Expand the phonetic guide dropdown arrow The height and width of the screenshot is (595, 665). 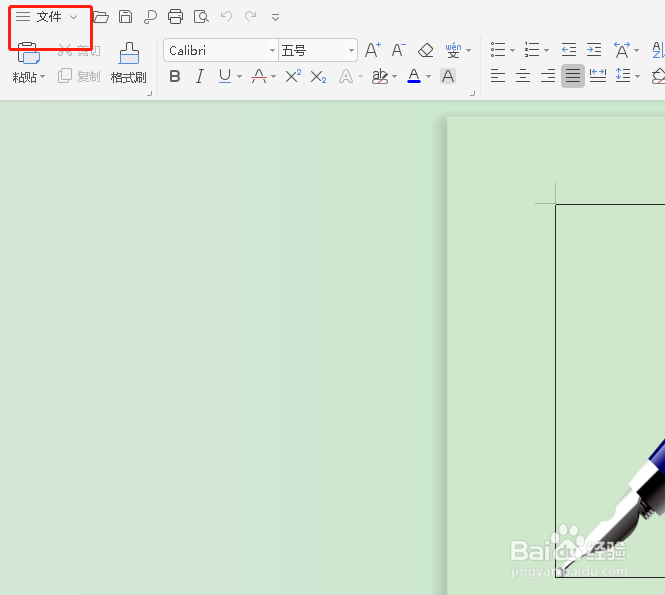(469, 50)
